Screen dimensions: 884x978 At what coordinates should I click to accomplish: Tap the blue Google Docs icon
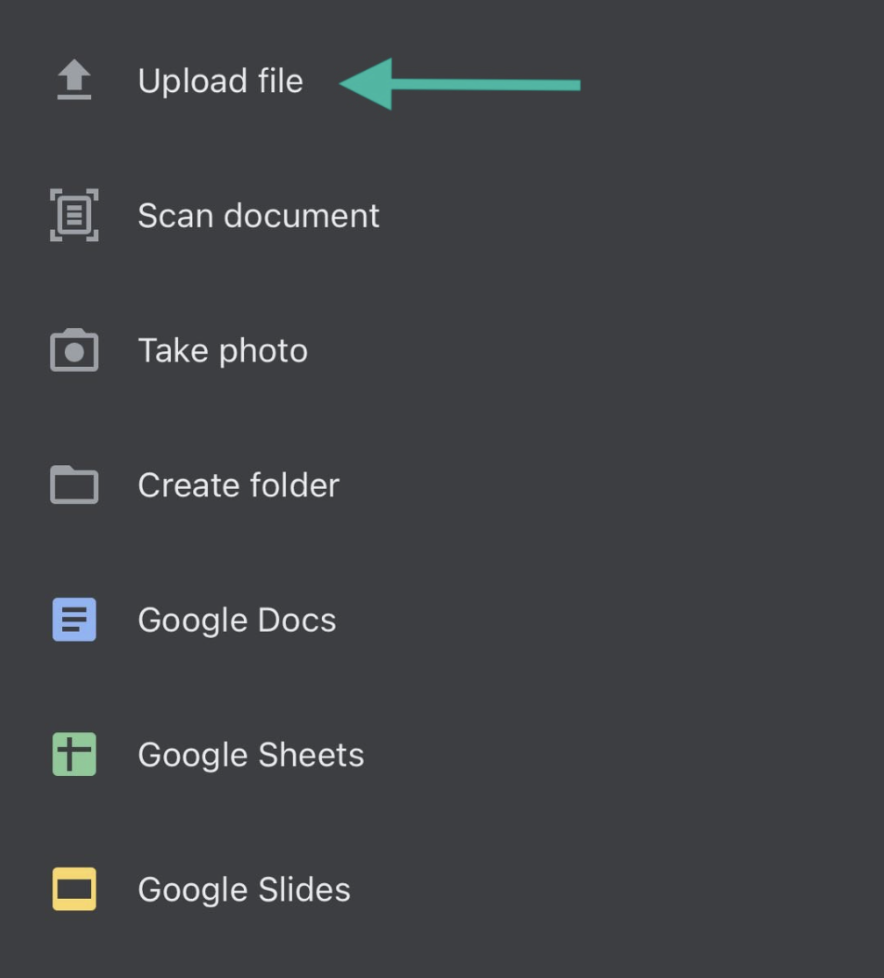click(74, 619)
